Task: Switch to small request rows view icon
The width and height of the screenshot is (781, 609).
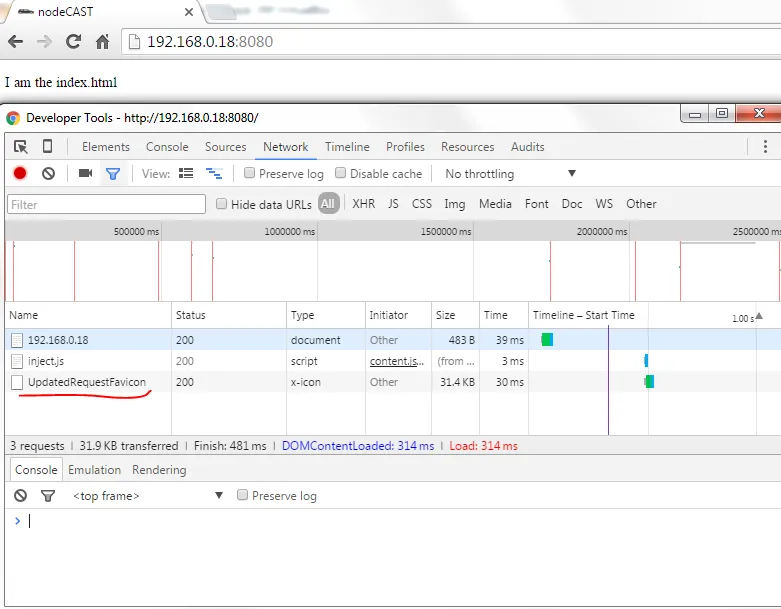Action: click(214, 173)
